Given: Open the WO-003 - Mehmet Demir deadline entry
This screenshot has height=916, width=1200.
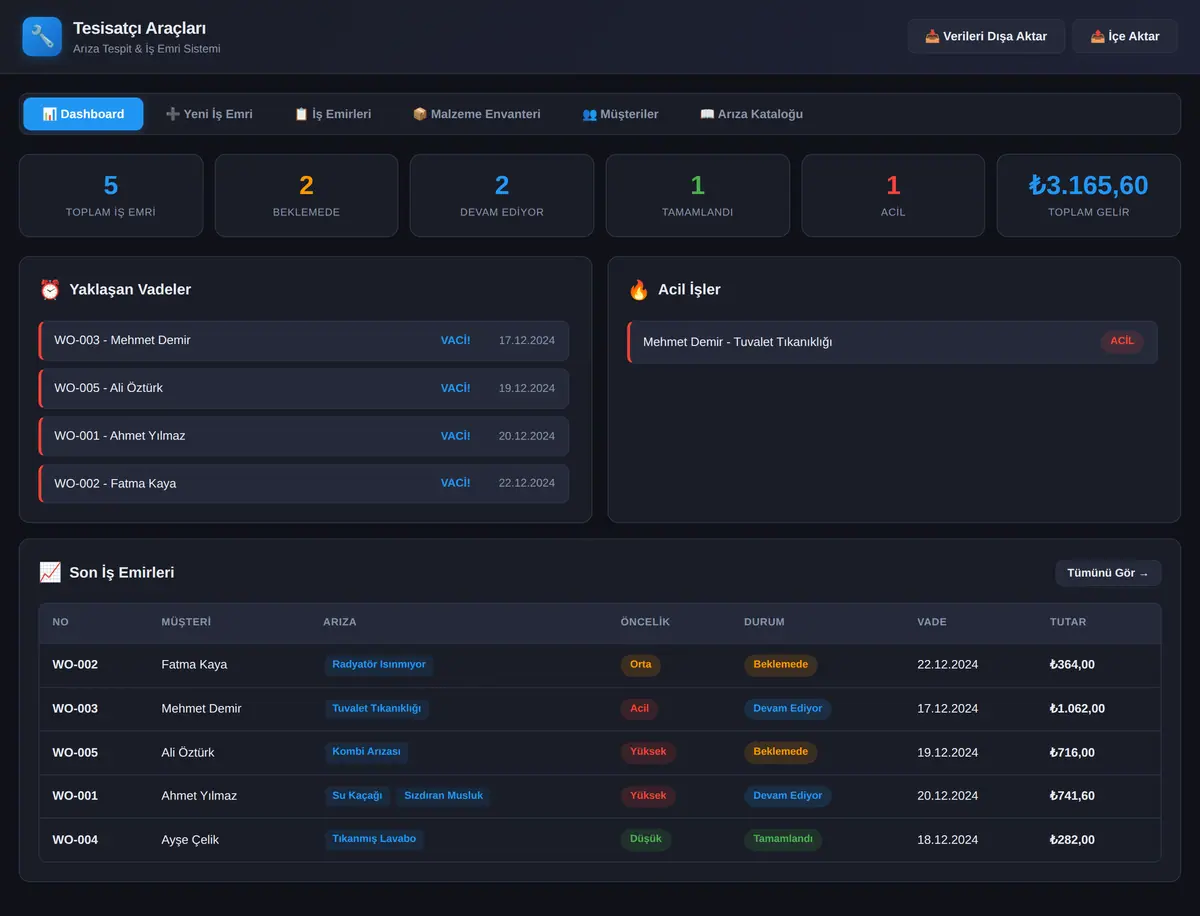Looking at the screenshot, I should (304, 340).
